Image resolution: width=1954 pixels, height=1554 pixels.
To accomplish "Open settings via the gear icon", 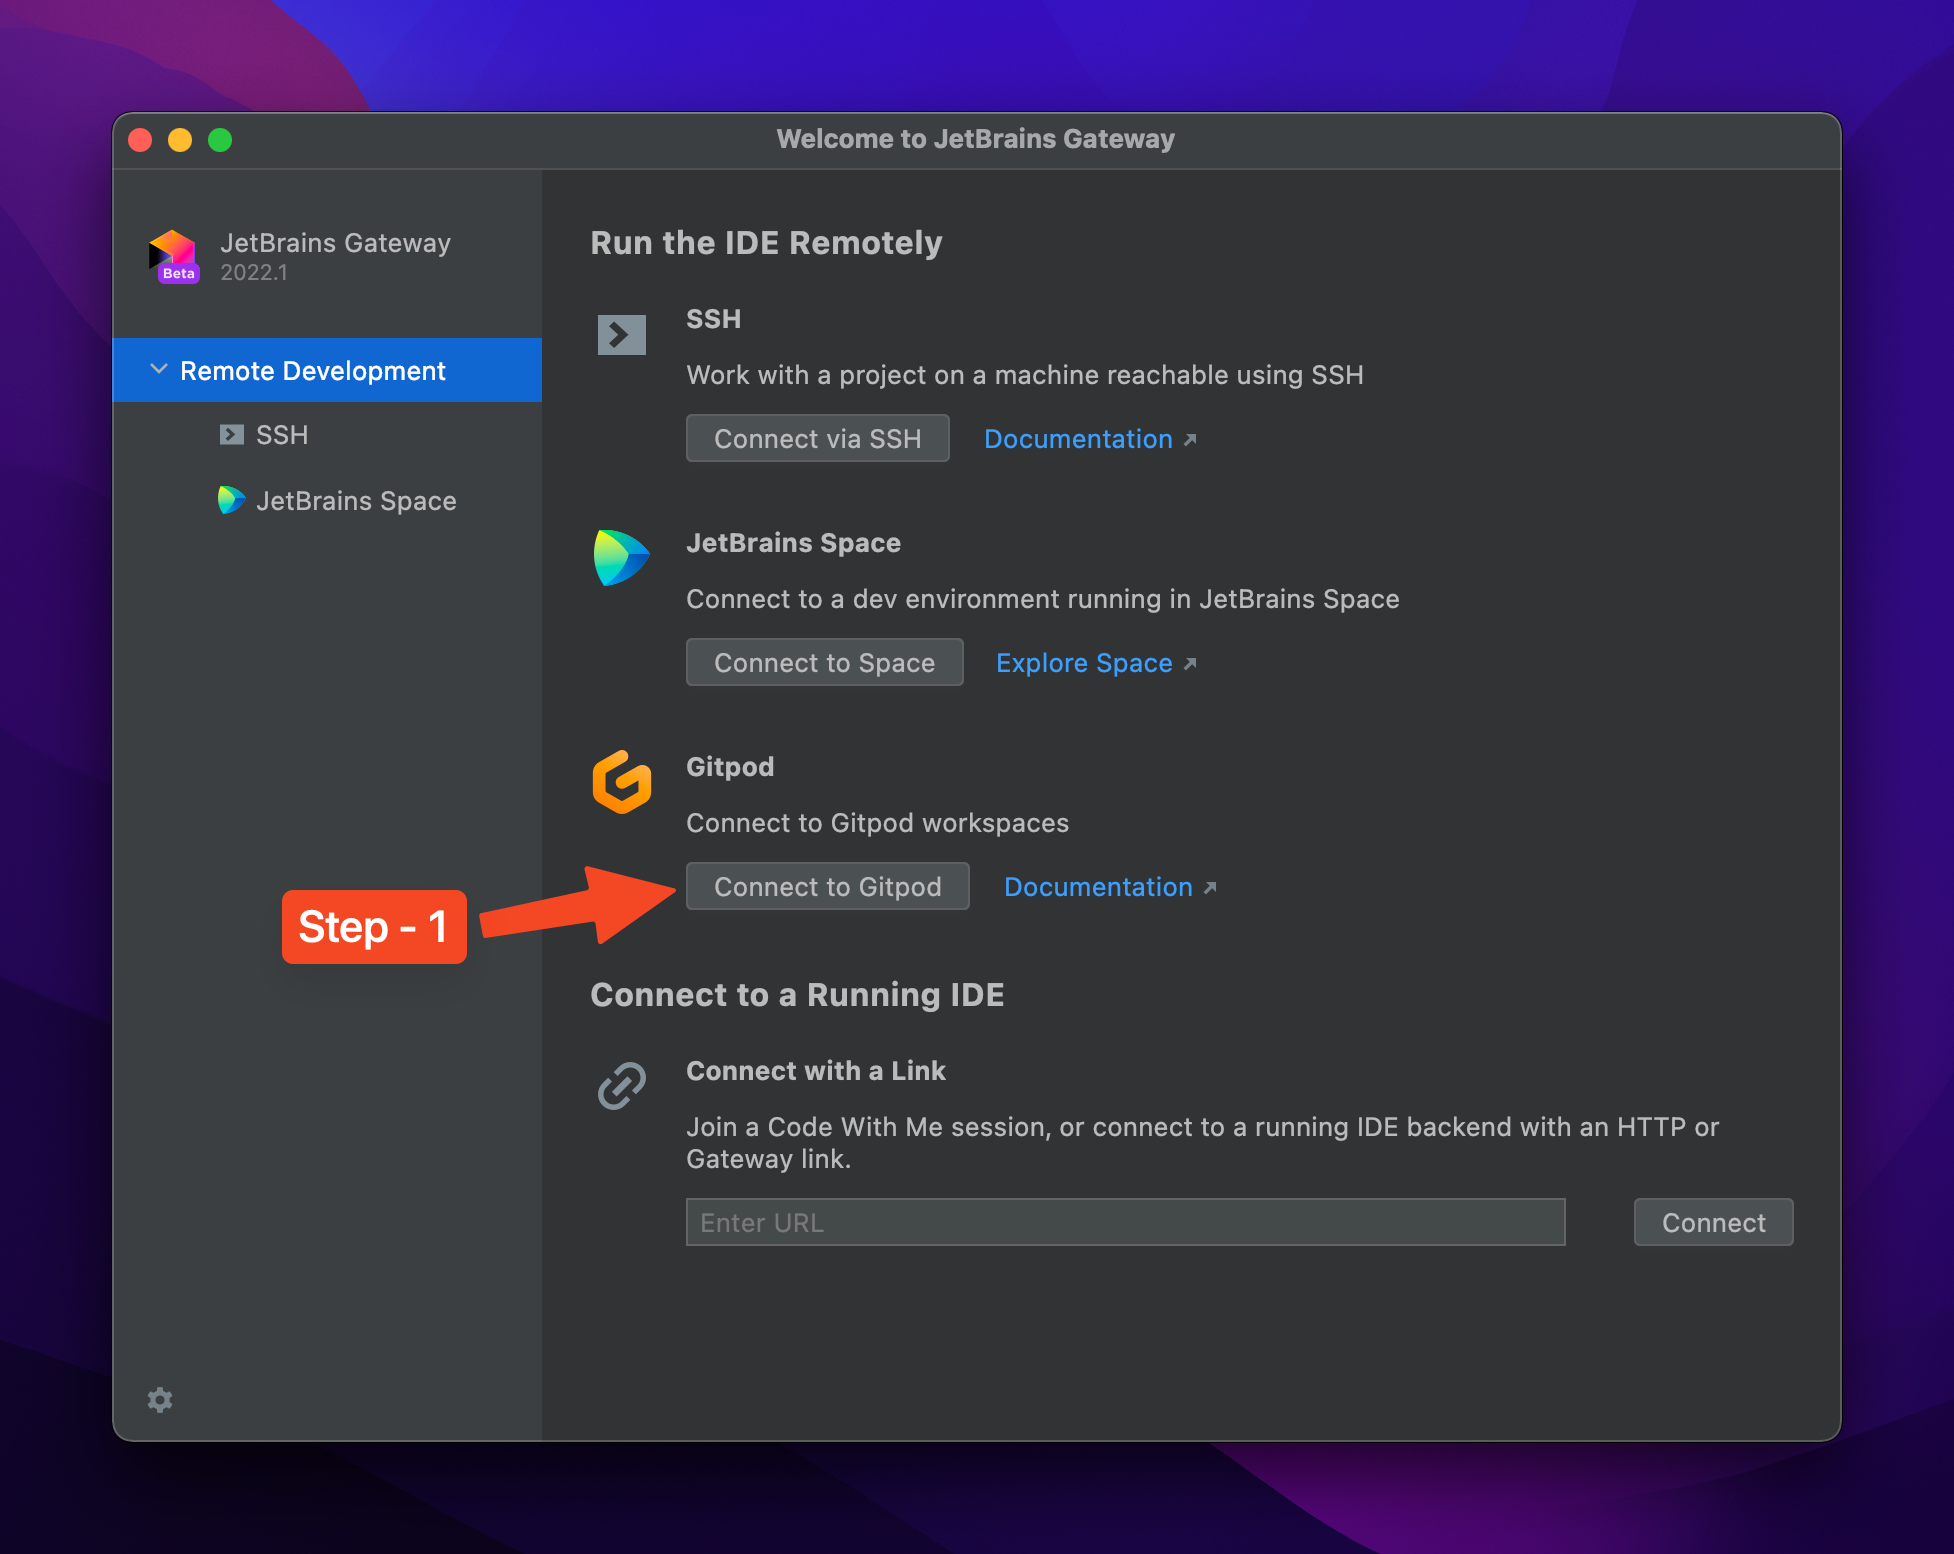I will pyautogui.click(x=160, y=1399).
